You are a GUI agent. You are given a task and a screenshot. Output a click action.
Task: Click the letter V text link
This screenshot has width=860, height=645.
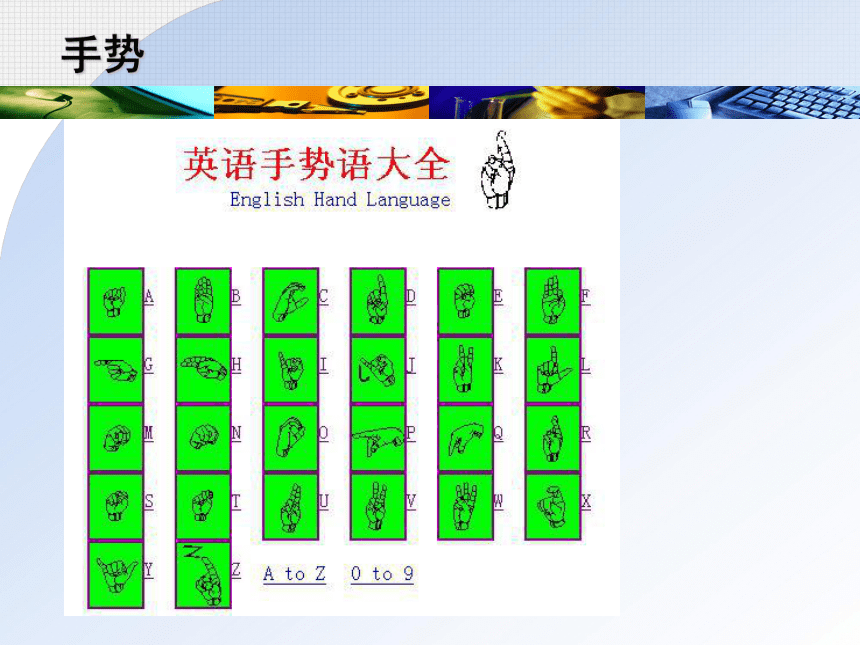pos(411,502)
